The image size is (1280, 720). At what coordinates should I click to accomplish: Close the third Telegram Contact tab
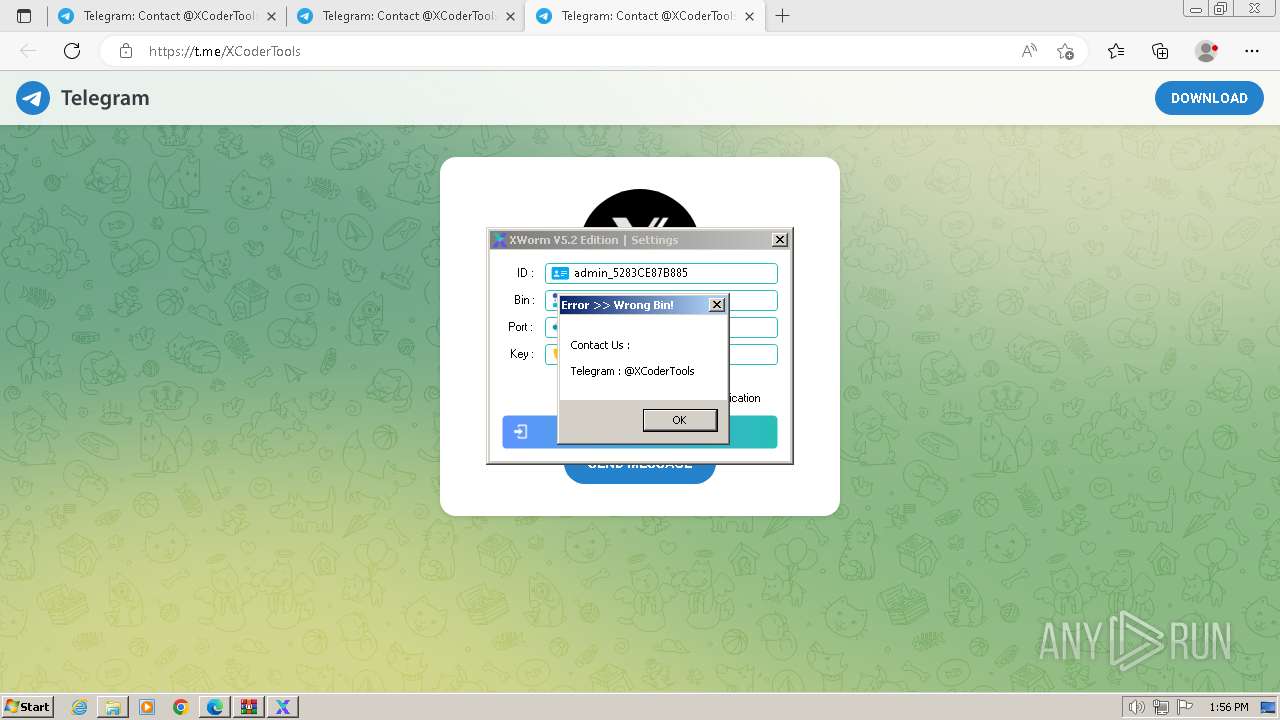coord(749,16)
